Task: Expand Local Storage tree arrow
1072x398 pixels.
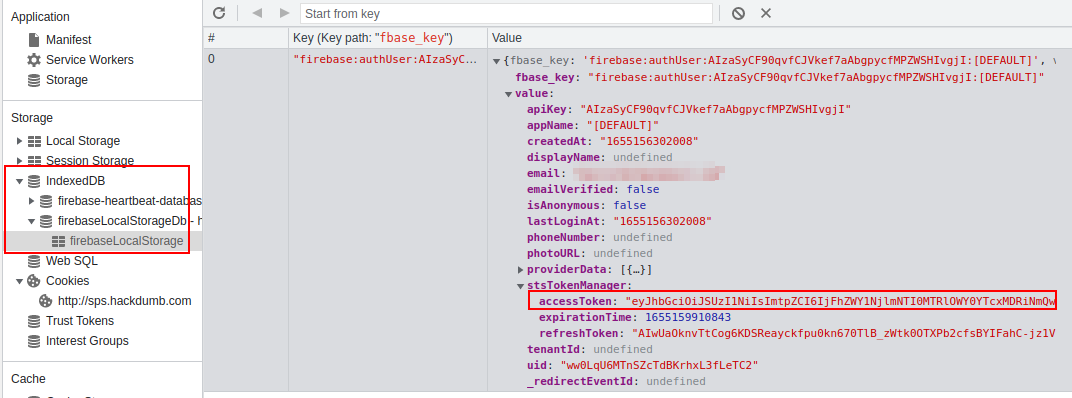Action: pyautogui.click(x=19, y=141)
